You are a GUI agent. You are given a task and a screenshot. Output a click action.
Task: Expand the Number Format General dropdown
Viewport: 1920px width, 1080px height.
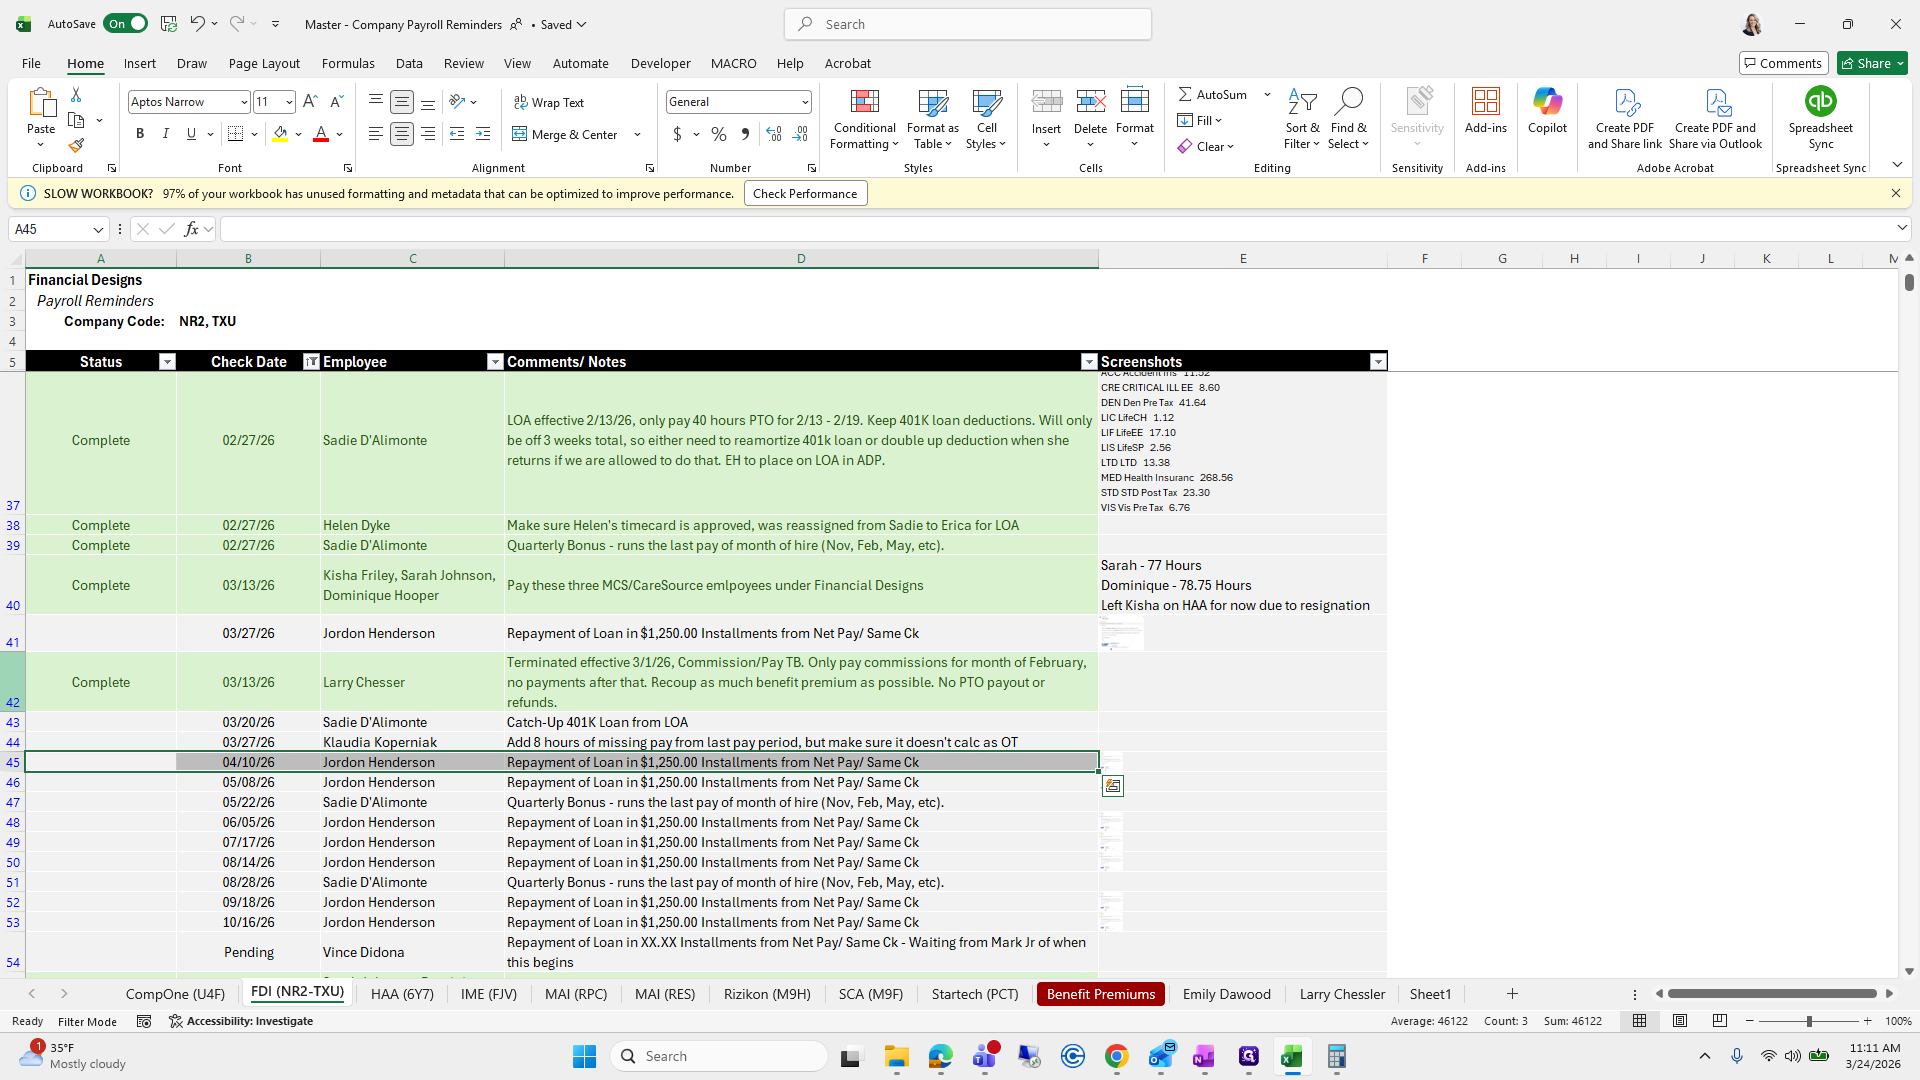[804, 102]
